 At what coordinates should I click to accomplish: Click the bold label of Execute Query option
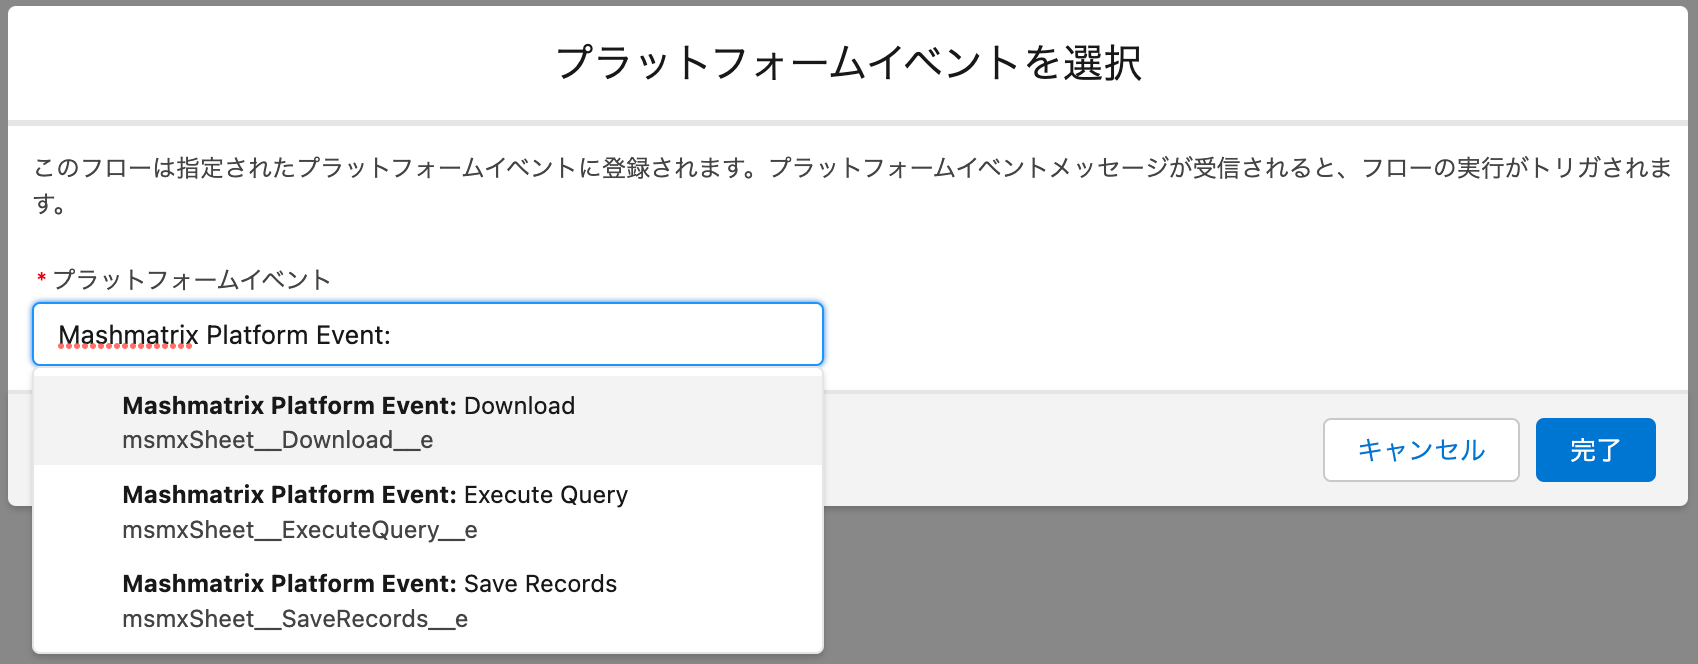(289, 494)
